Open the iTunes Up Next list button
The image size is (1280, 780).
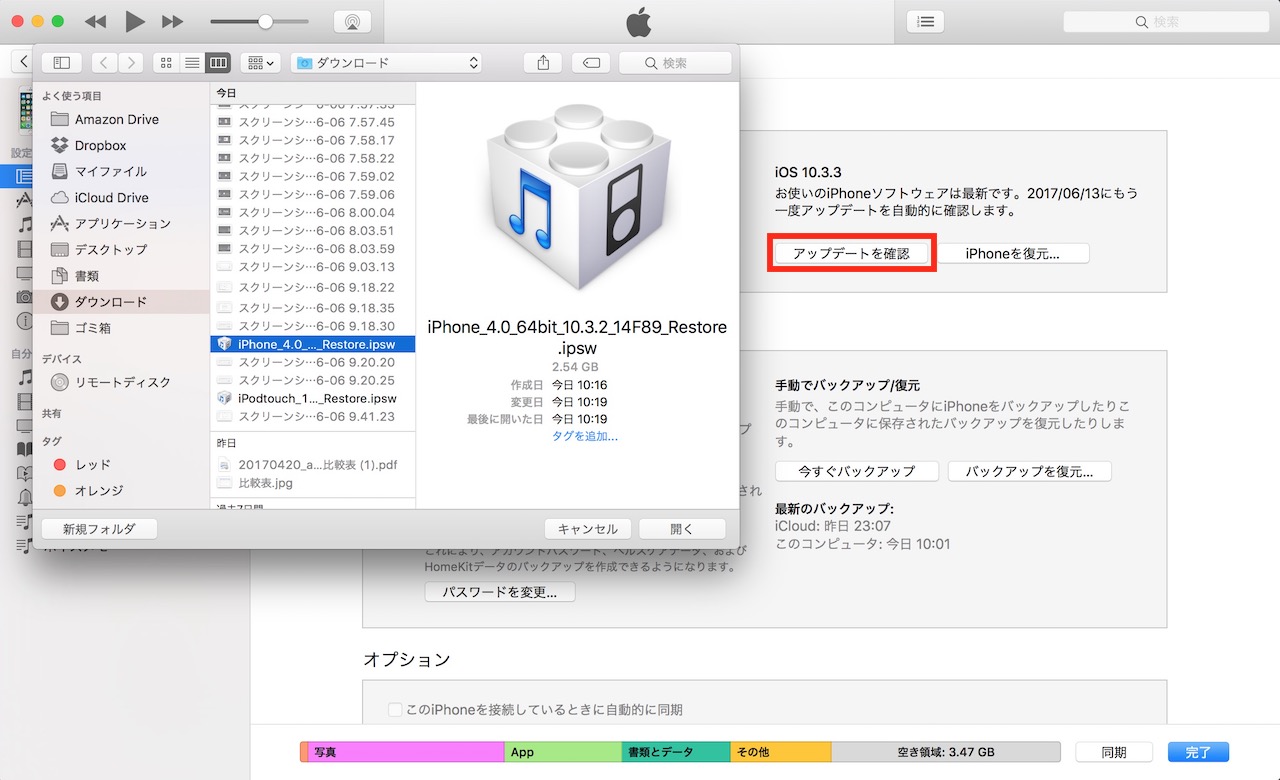(926, 21)
